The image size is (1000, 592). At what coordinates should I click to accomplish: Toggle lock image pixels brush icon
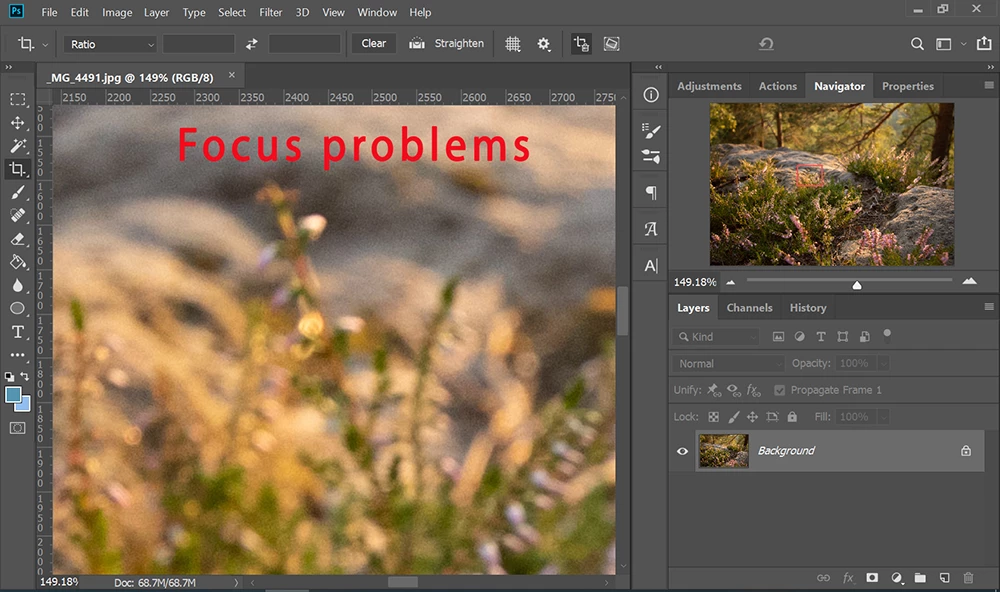(733, 417)
